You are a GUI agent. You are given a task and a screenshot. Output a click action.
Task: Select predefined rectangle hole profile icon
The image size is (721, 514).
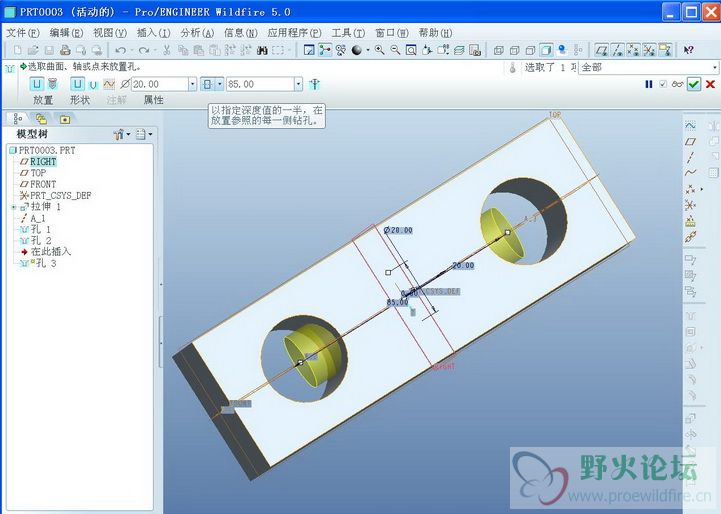click(x=77, y=84)
